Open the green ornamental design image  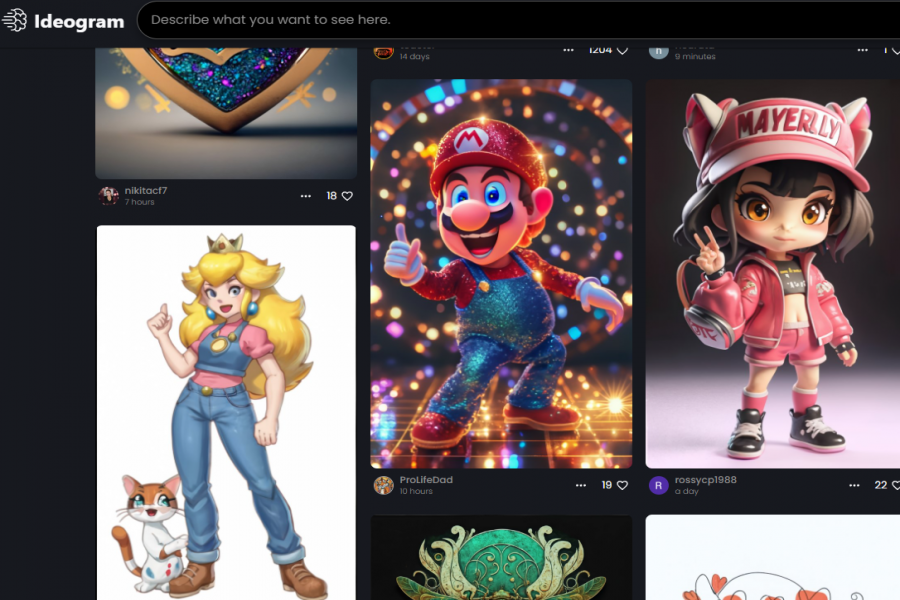pos(501,560)
